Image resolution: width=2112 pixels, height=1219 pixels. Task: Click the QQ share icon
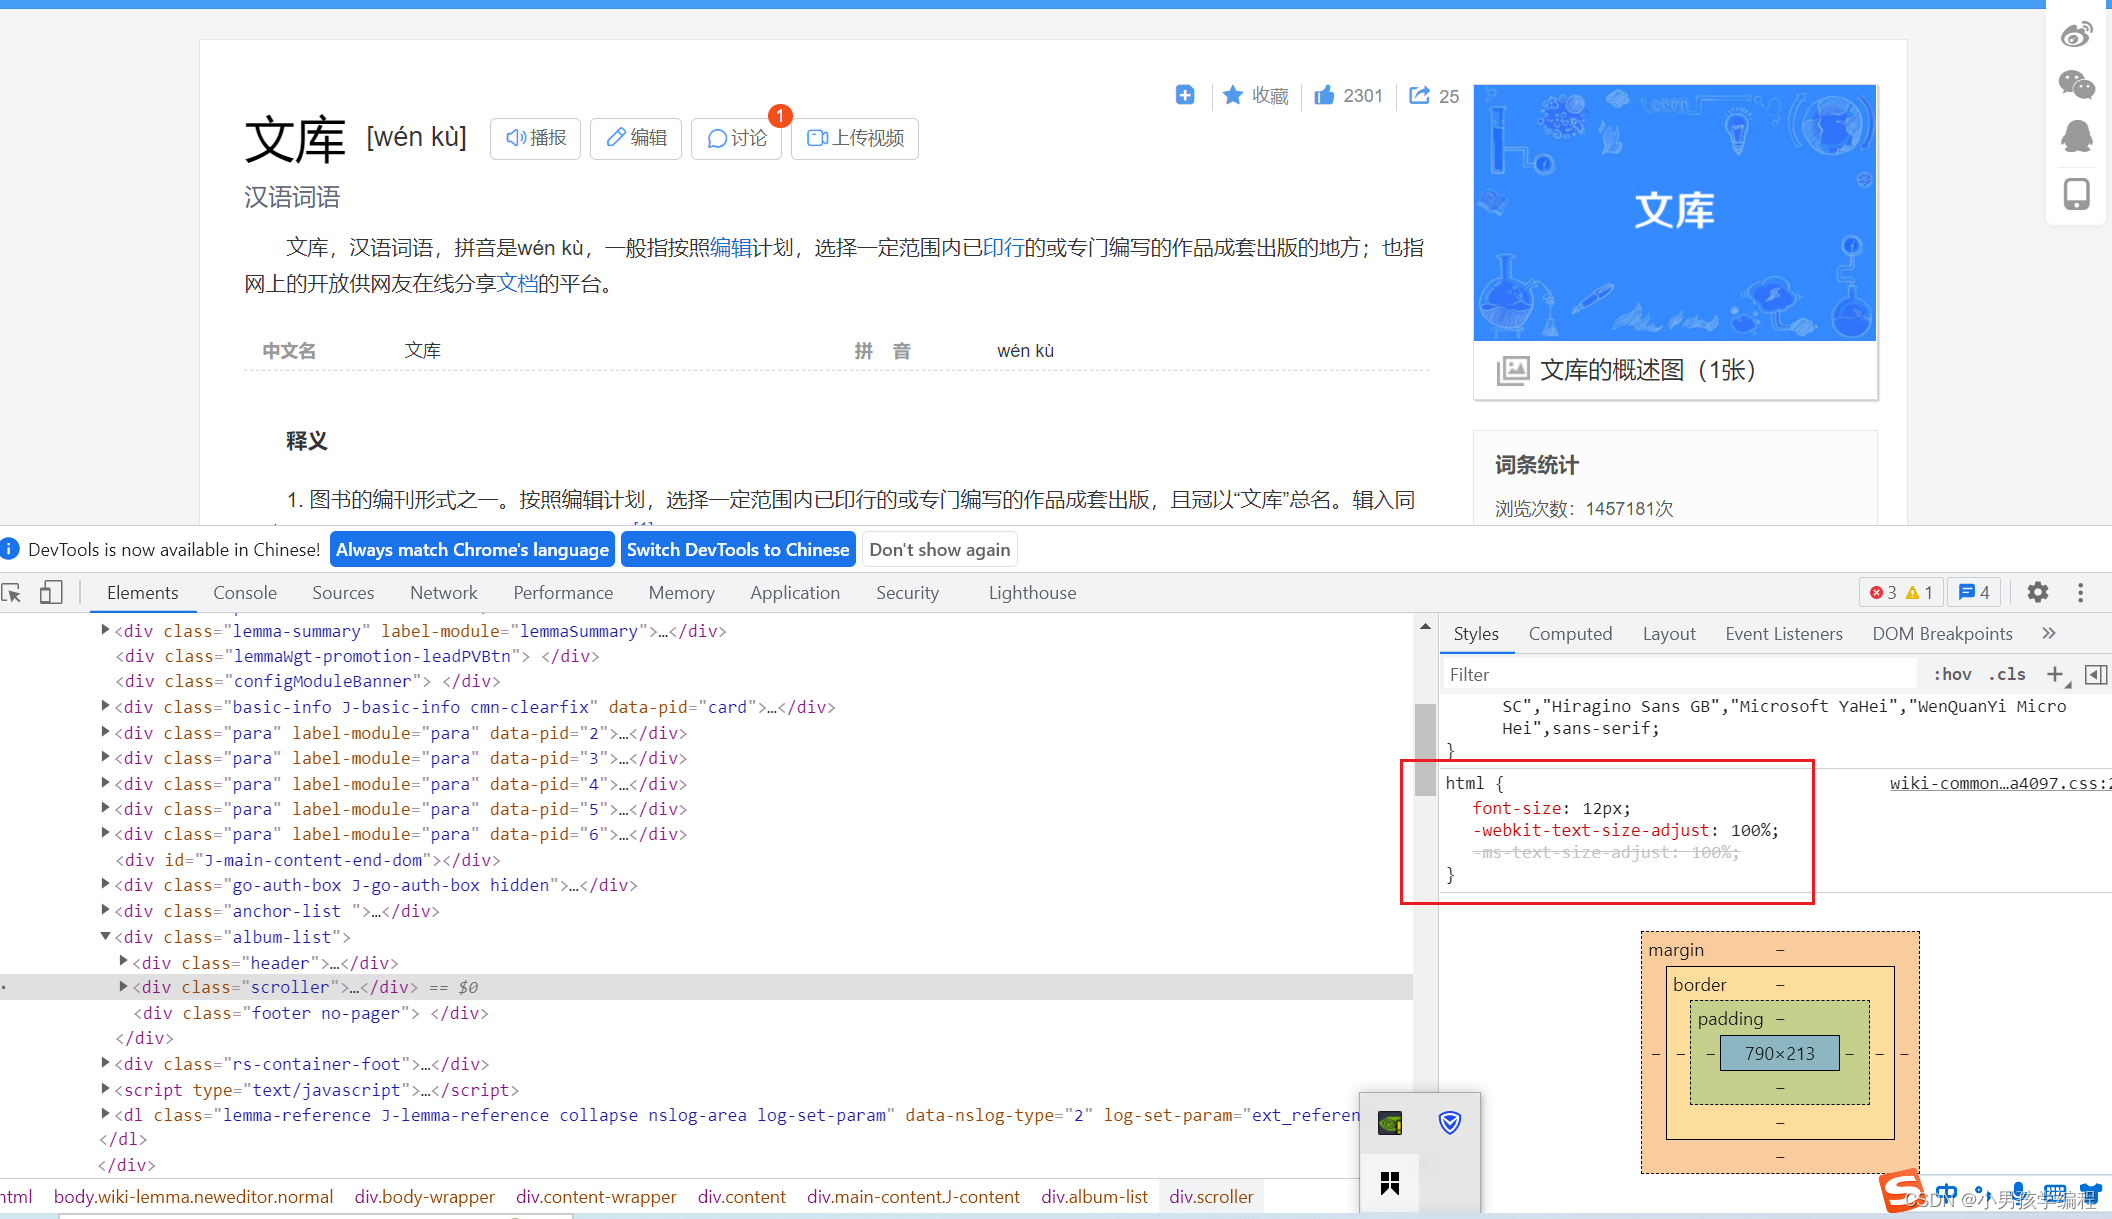tap(2077, 136)
